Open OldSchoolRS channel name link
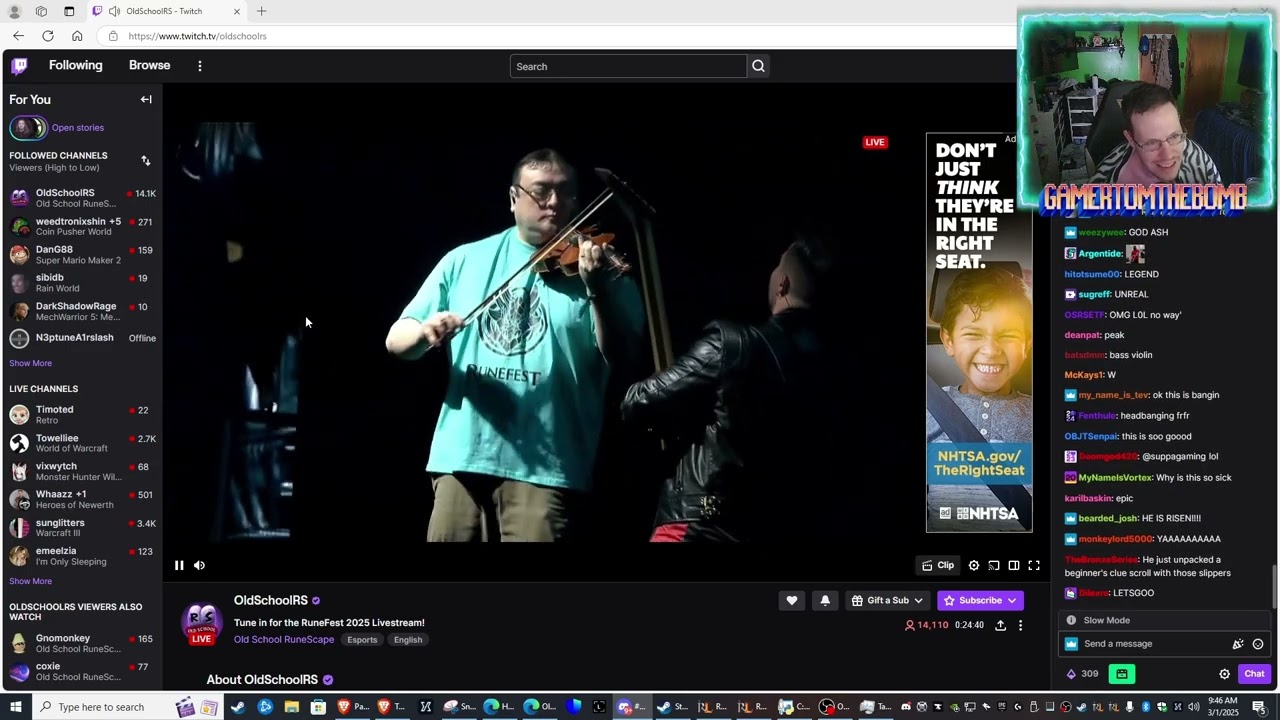 click(271, 600)
